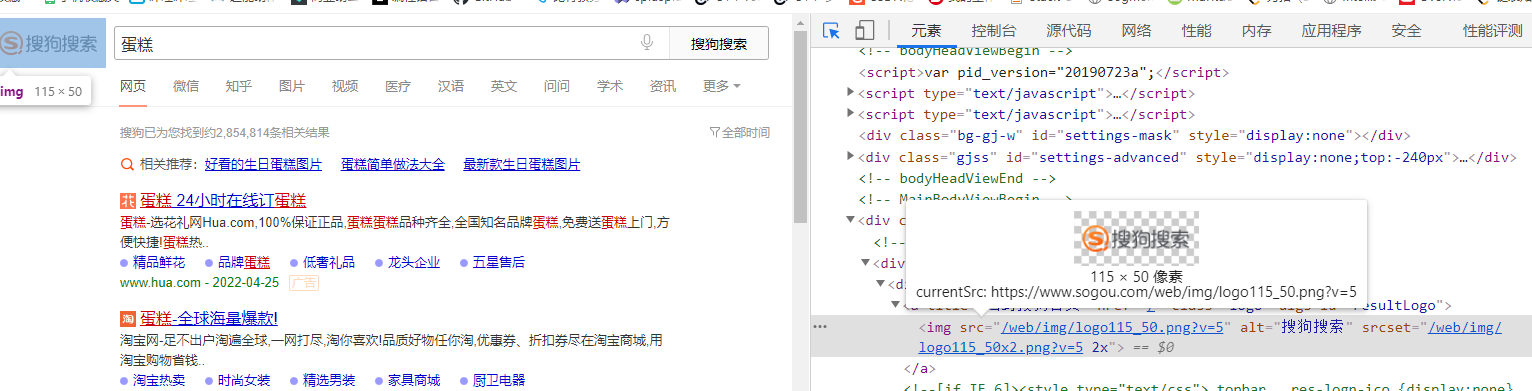Image resolution: width=1532 pixels, height=391 pixels.
Task: Click the 家具商城 sublink
Action: (x=414, y=380)
